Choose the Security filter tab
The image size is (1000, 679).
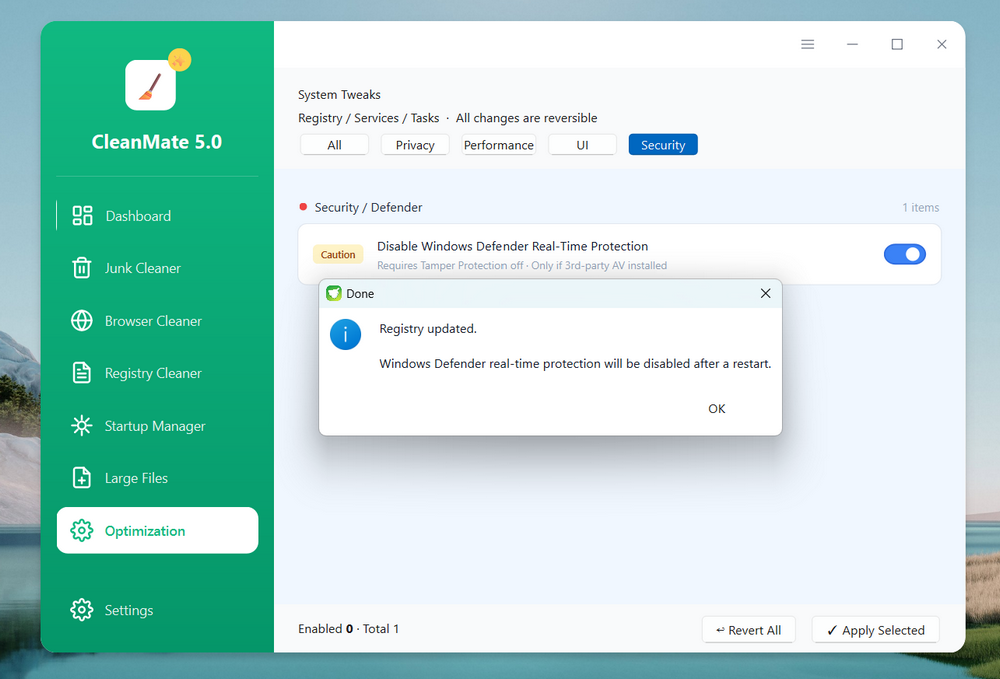(663, 145)
